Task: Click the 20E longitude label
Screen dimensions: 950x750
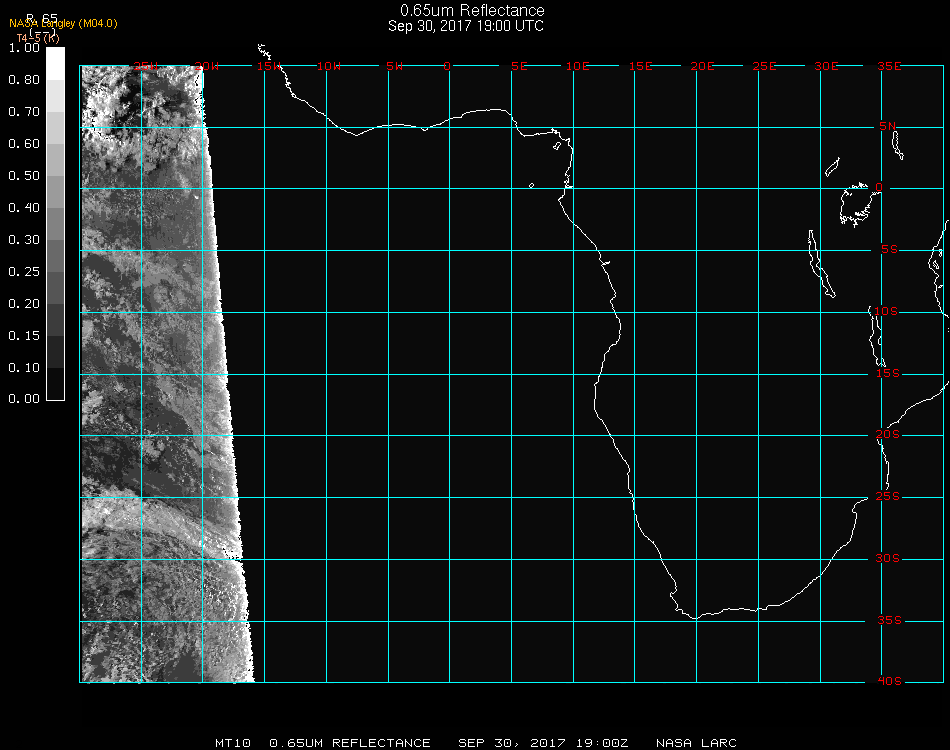Action: coord(703,66)
